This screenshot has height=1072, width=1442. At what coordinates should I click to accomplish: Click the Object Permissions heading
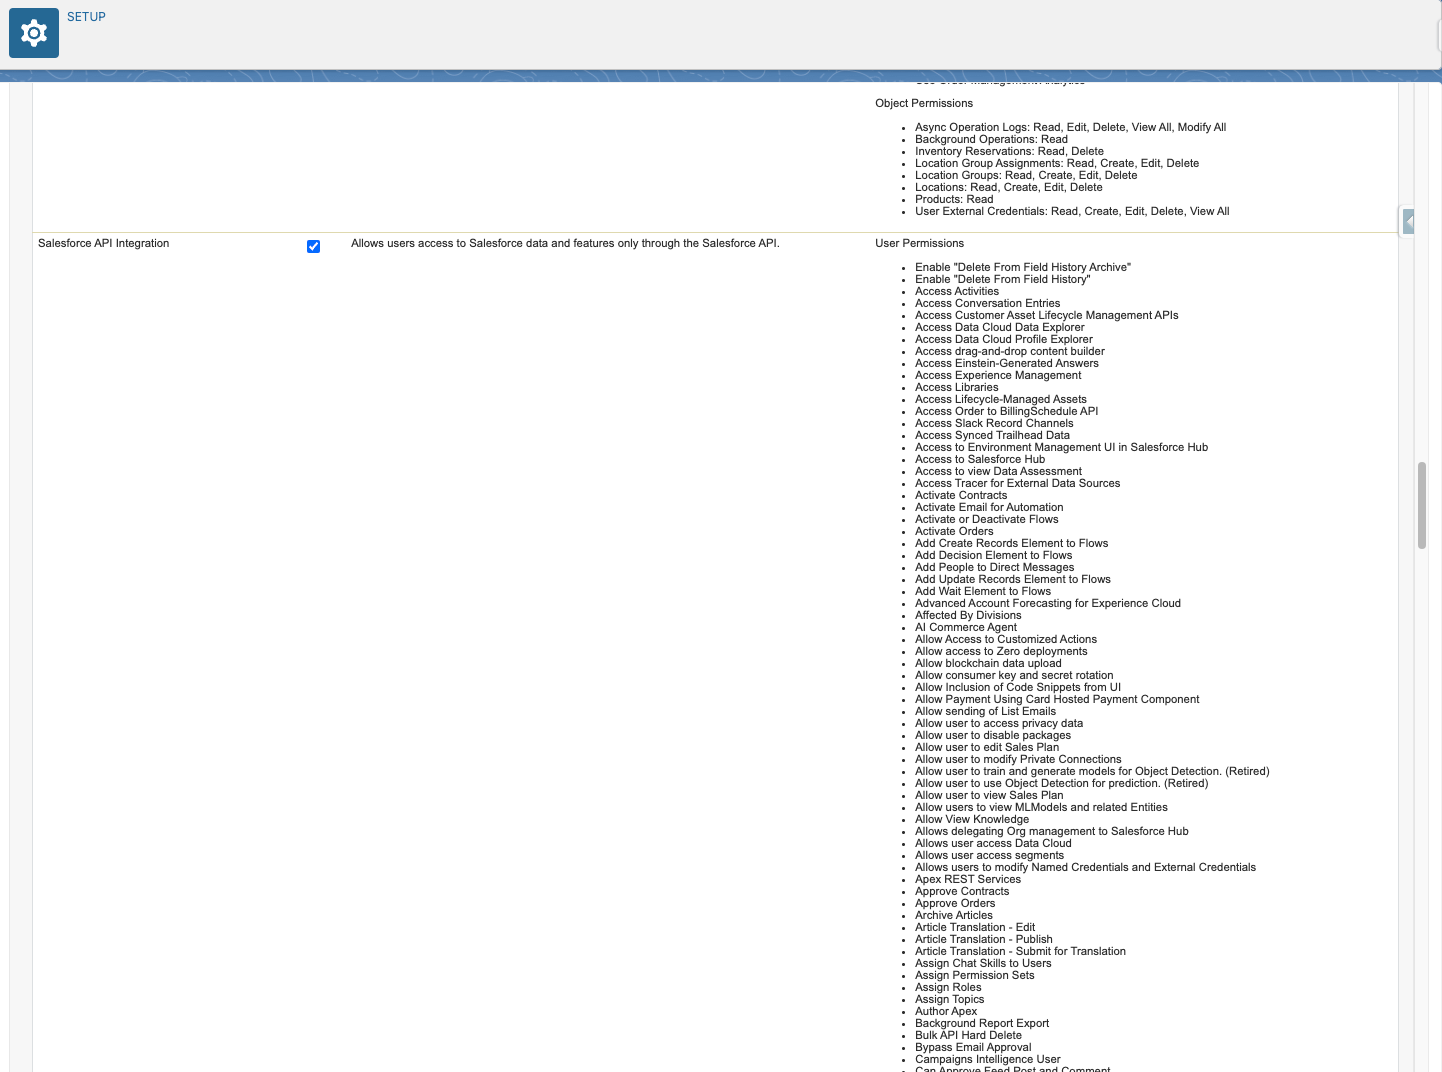923,103
